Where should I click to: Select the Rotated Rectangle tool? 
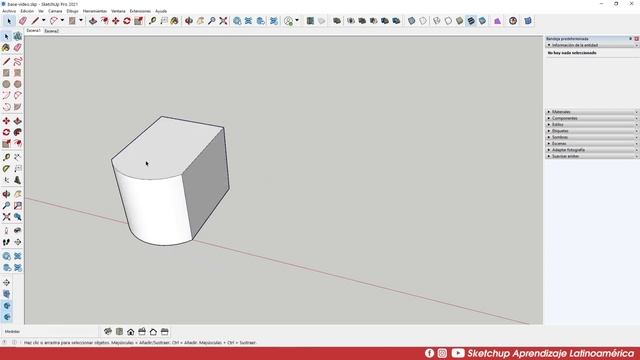coord(18,73)
